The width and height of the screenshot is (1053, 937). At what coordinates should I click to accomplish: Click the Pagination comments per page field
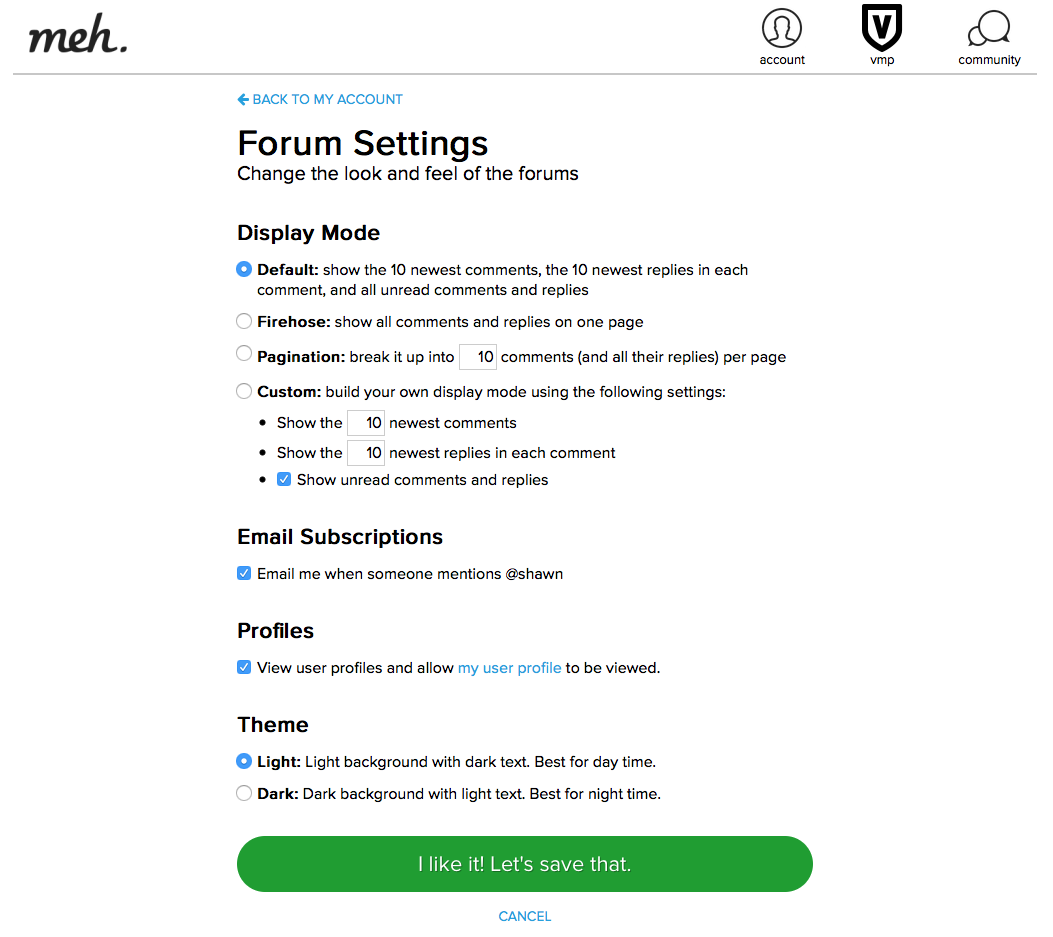coord(478,357)
